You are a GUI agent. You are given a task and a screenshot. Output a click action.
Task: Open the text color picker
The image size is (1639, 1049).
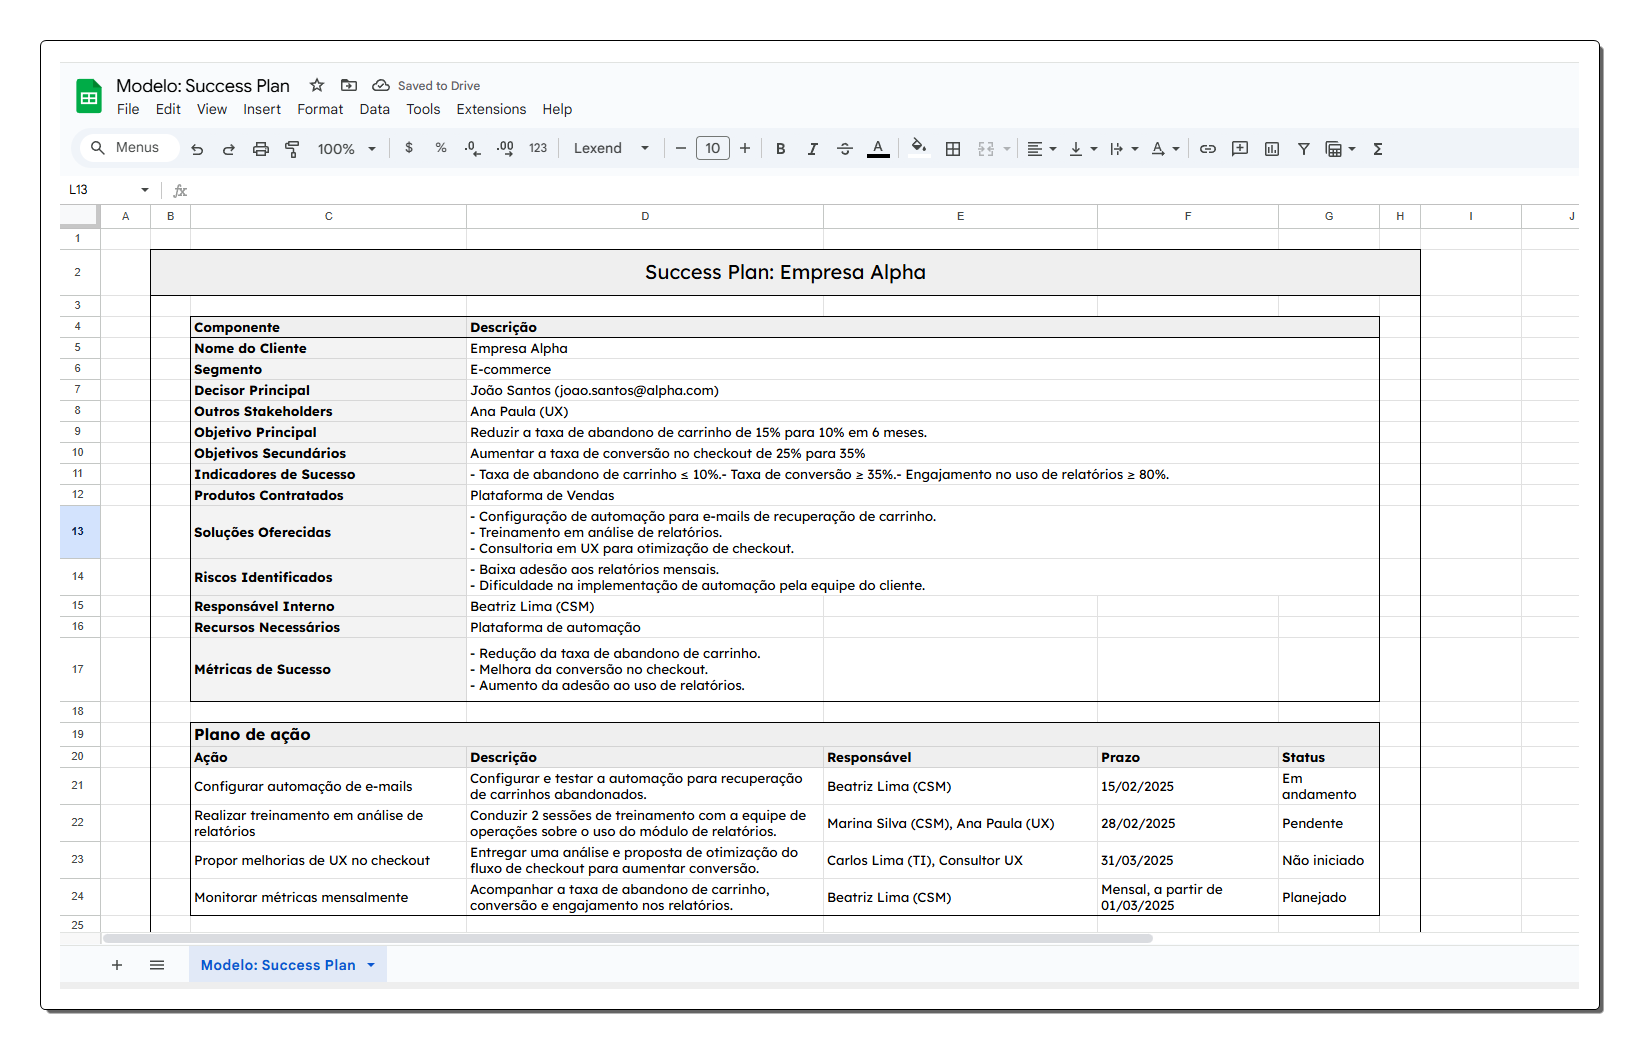(878, 149)
